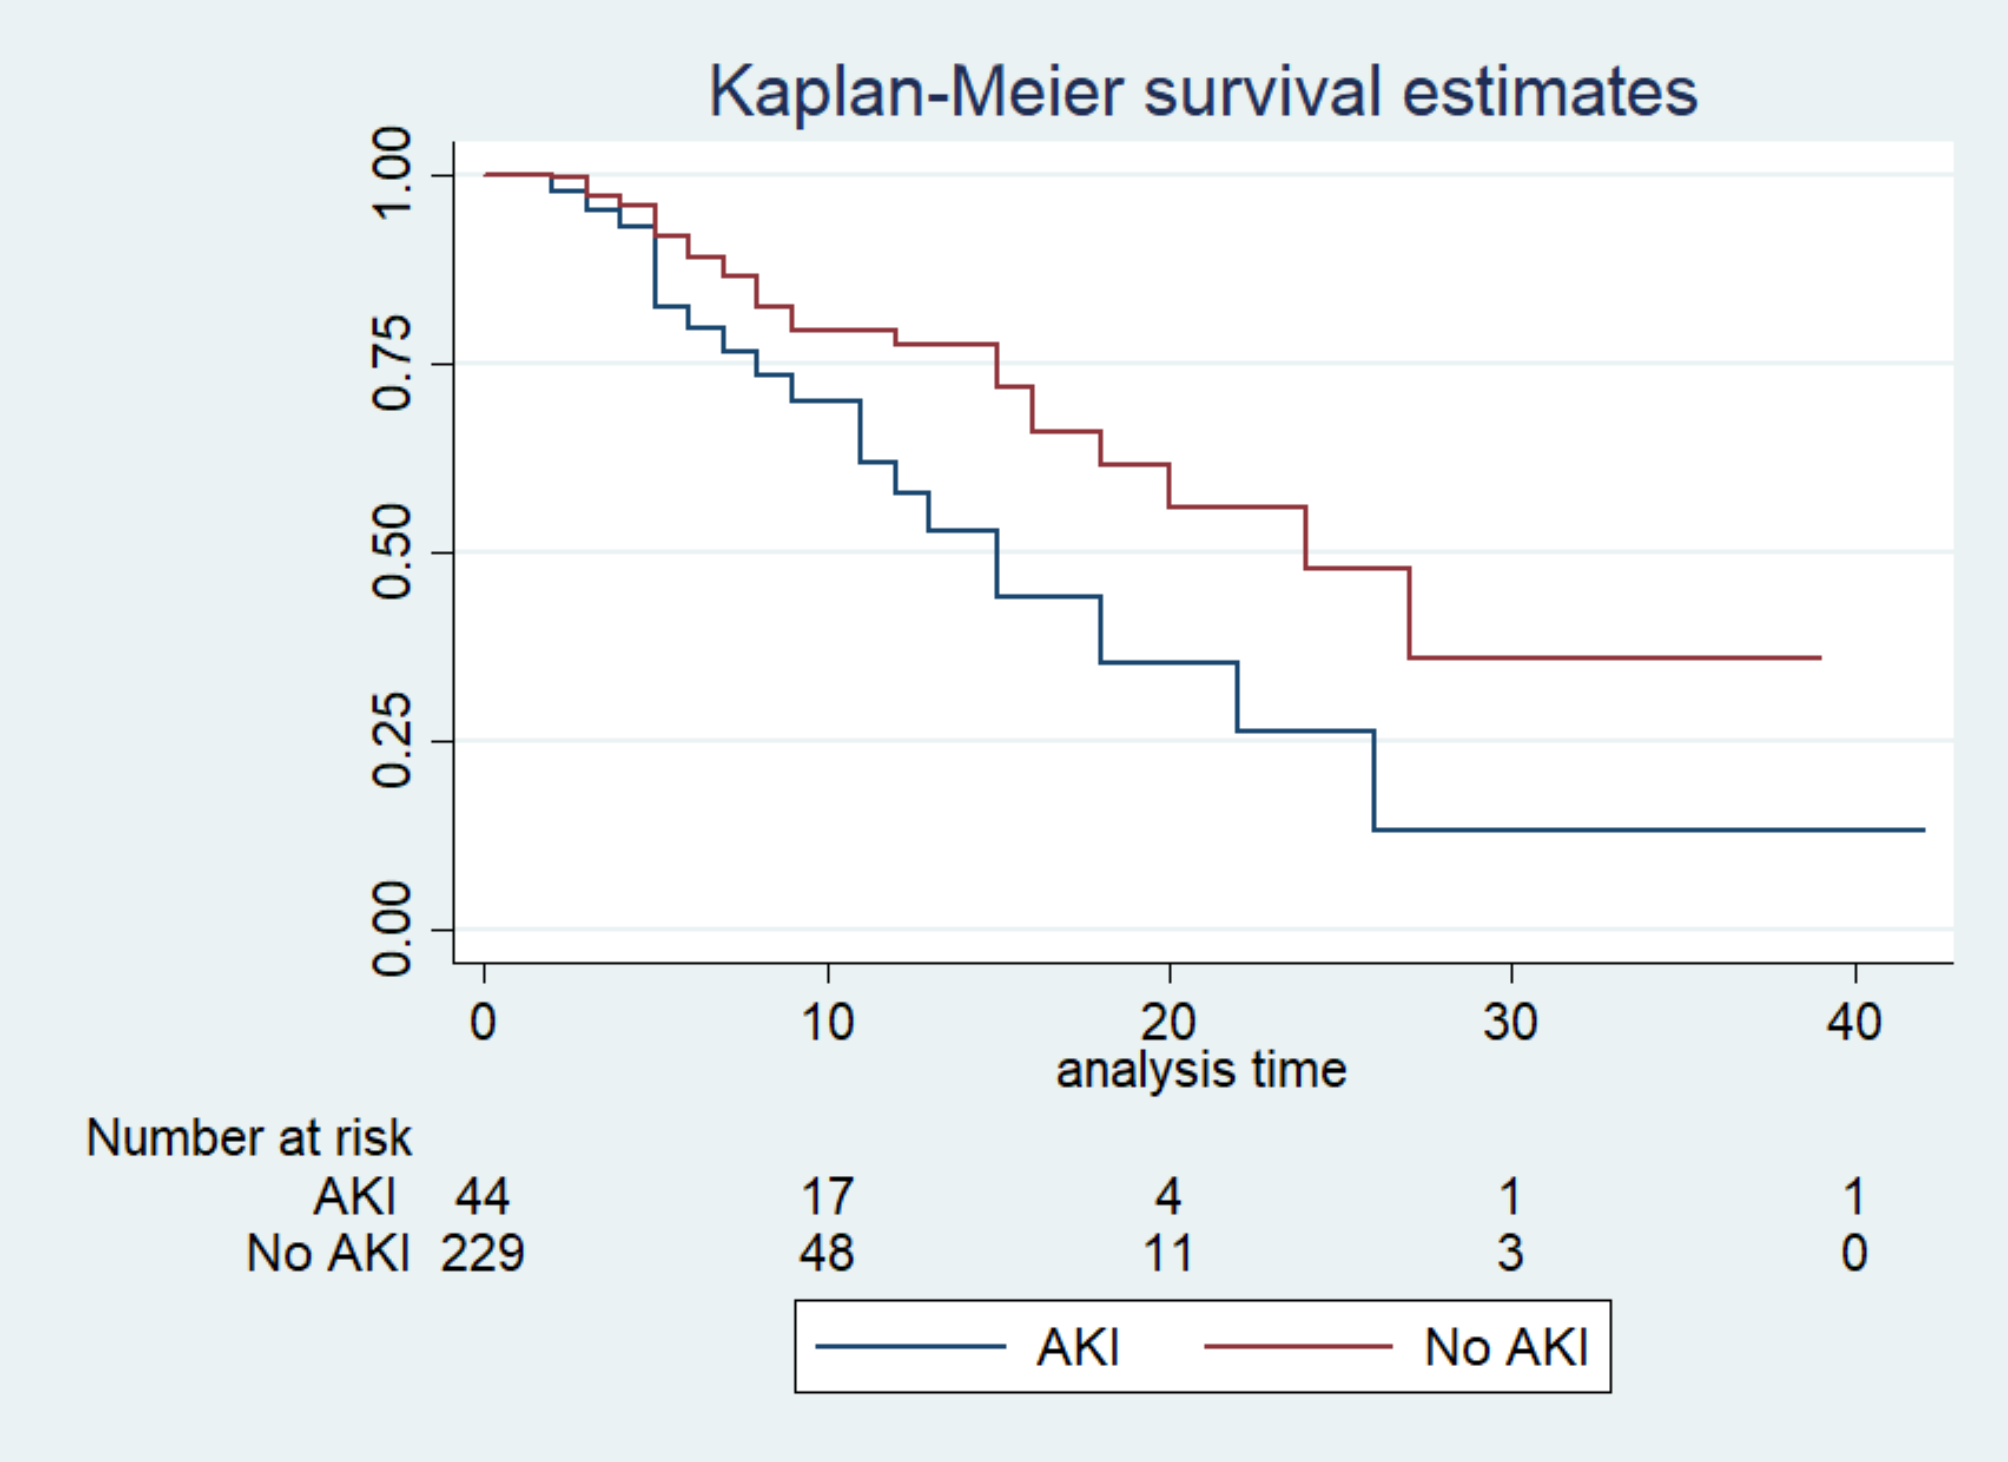Select the AKI at-risk count 44
The height and width of the screenshot is (1462, 2008).
click(x=482, y=1196)
